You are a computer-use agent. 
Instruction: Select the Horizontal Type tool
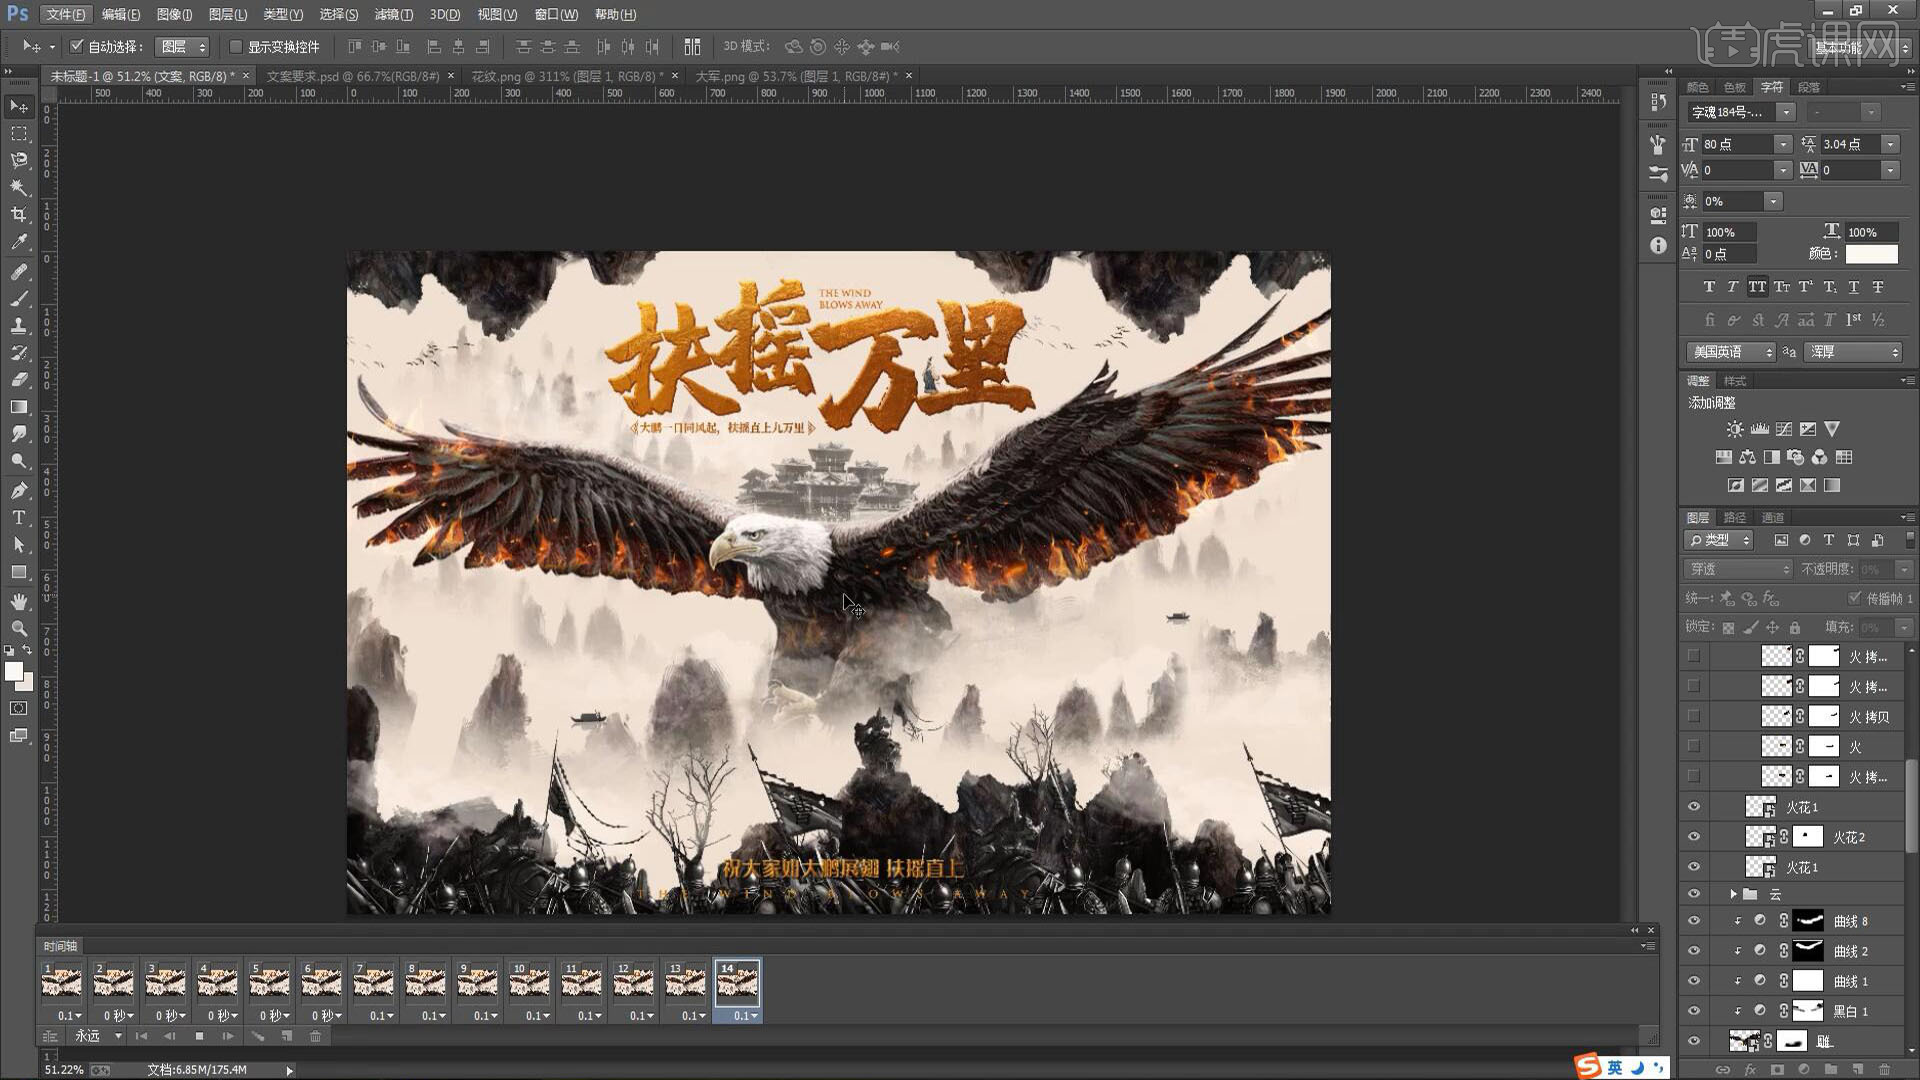click(19, 517)
